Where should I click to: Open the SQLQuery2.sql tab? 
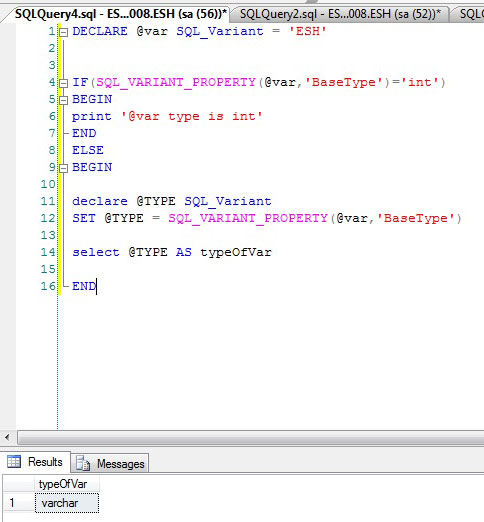(x=340, y=14)
